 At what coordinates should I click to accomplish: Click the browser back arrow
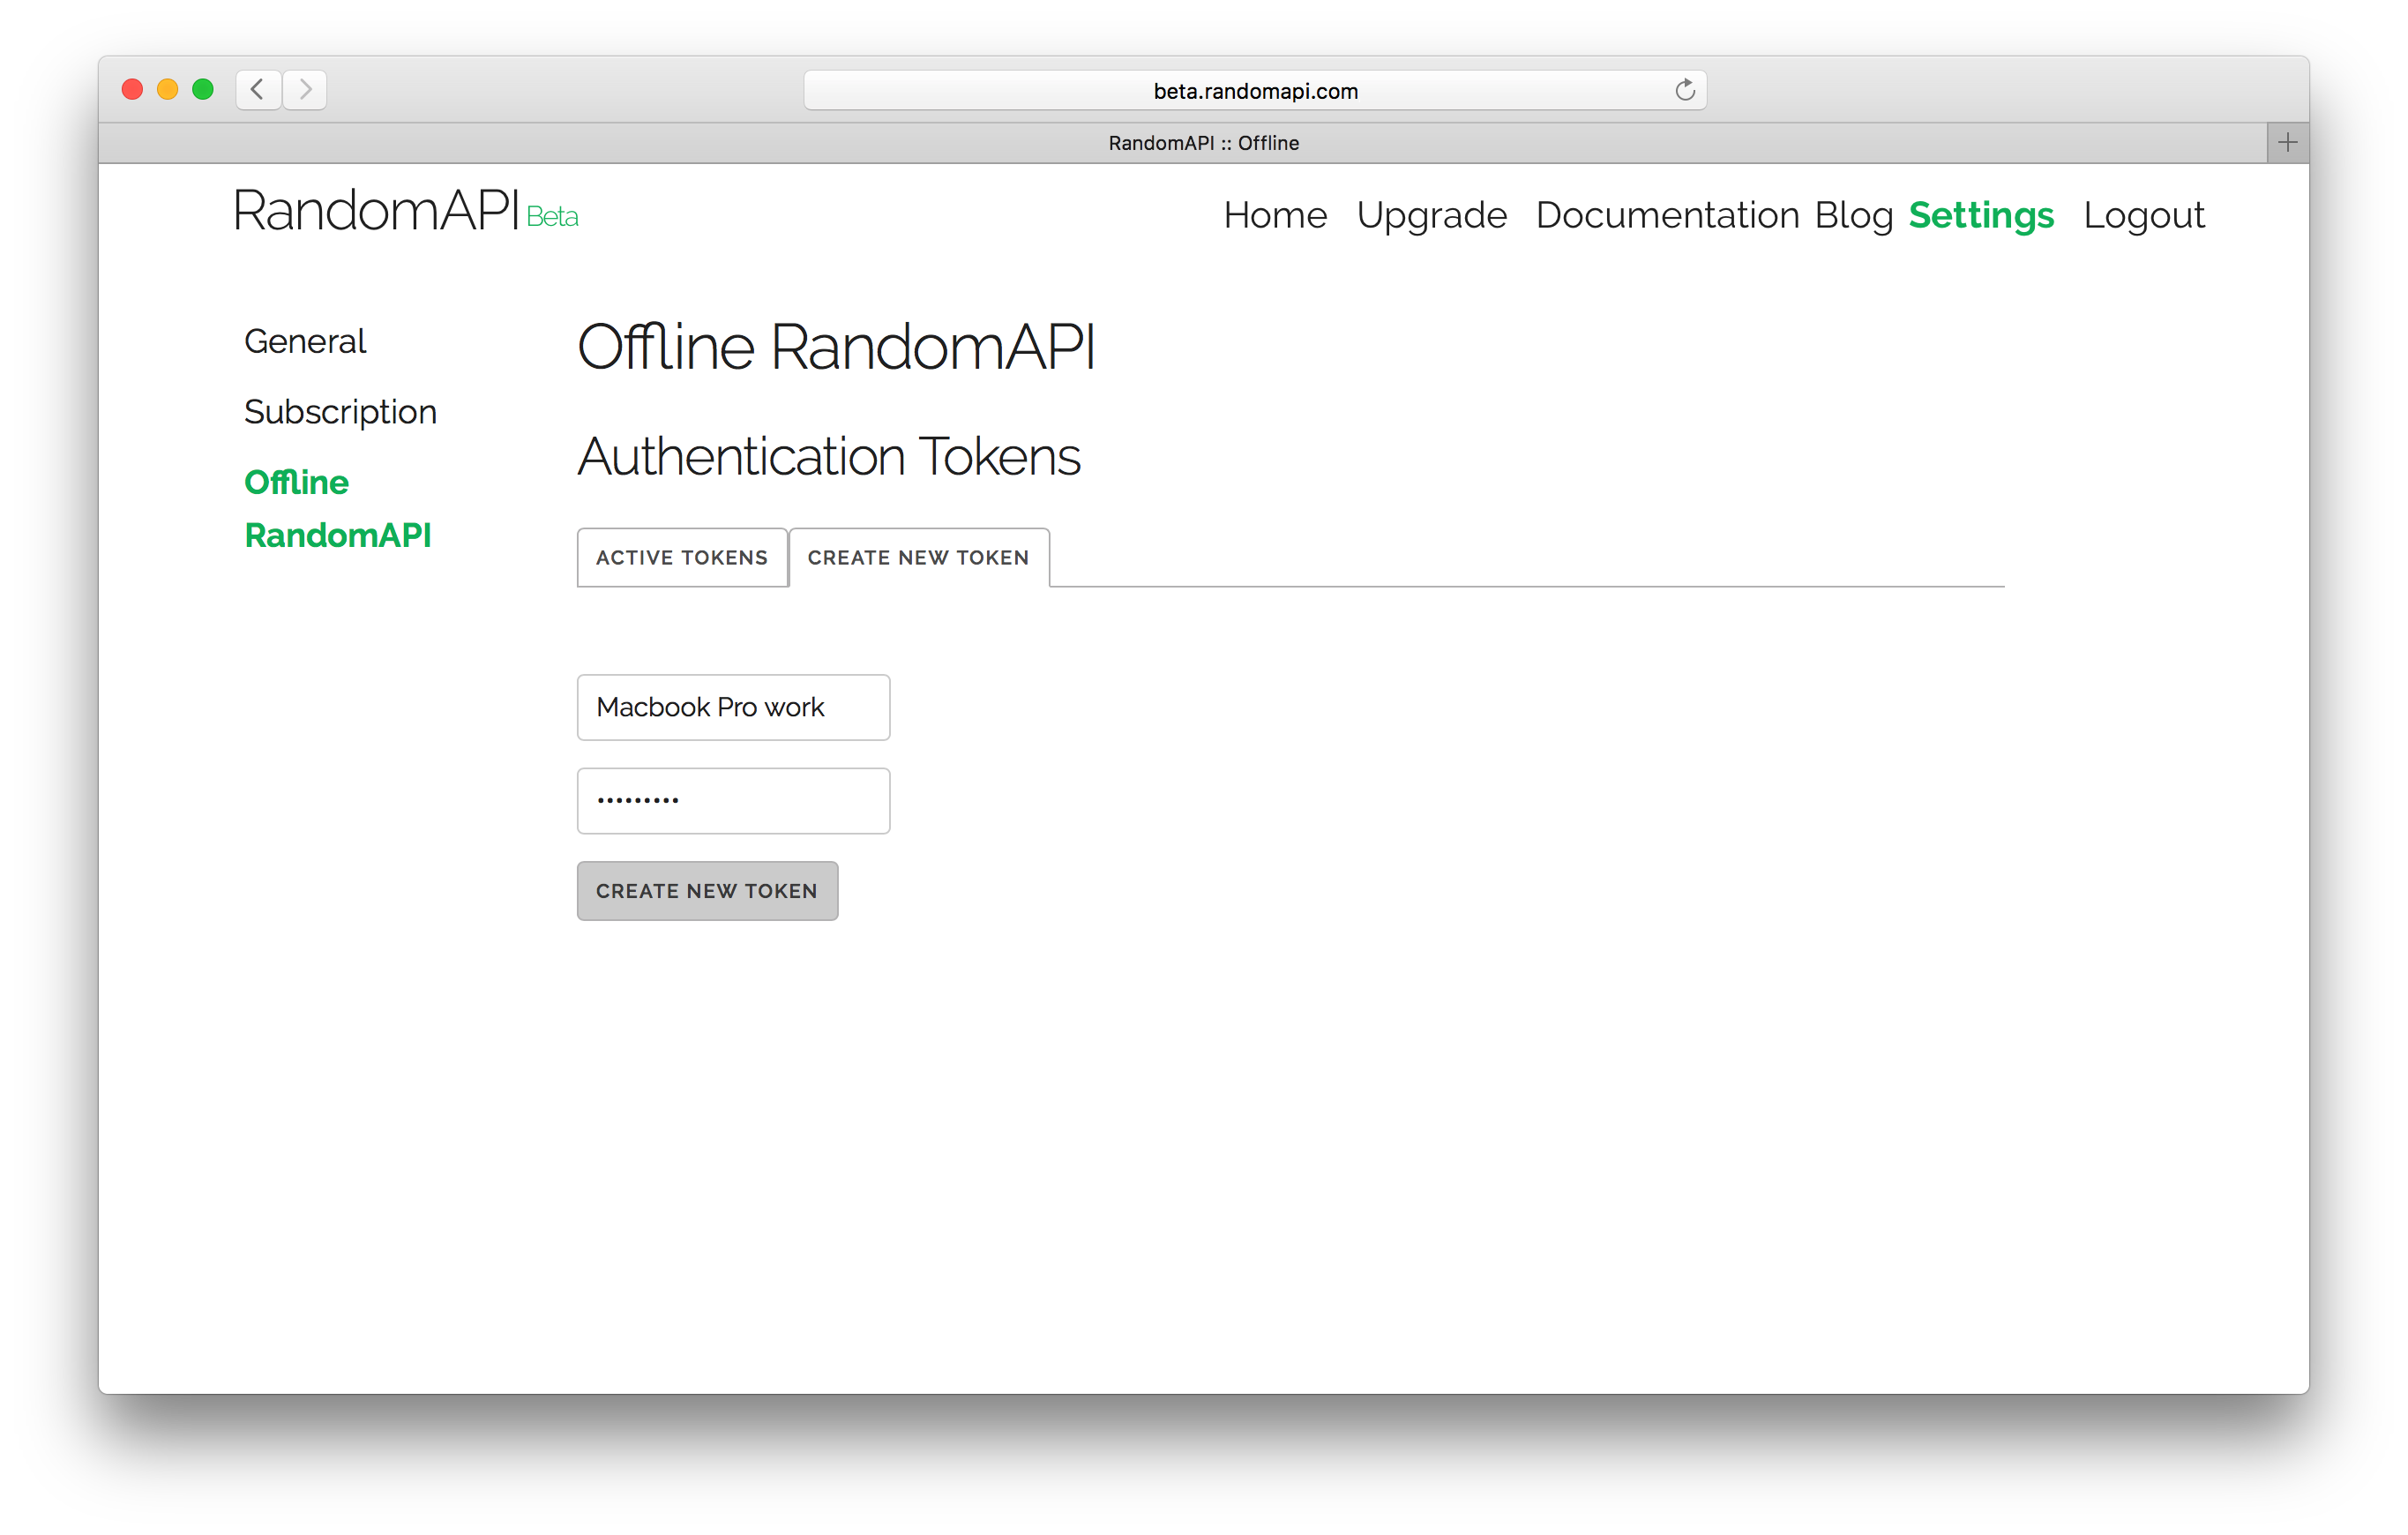[x=258, y=90]
